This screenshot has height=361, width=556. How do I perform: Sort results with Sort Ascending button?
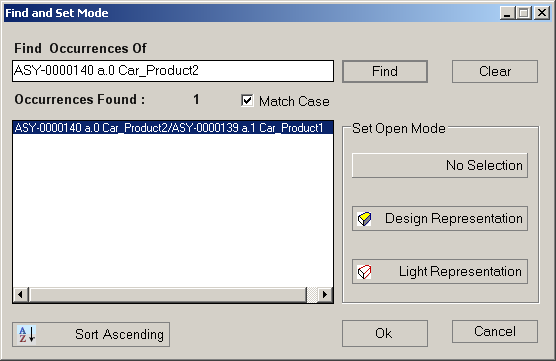91,334
